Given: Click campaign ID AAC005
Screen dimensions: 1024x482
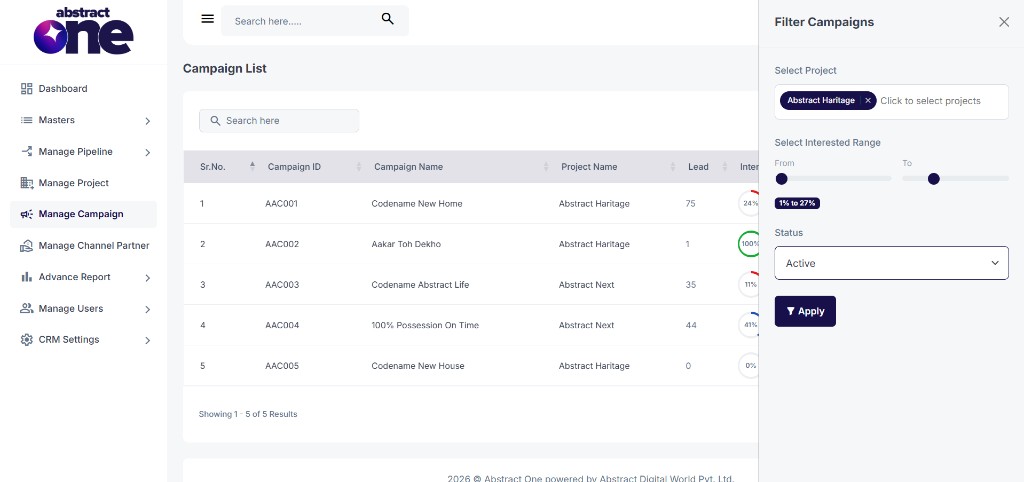Looking at the screenshot, I should pos(282,366).
